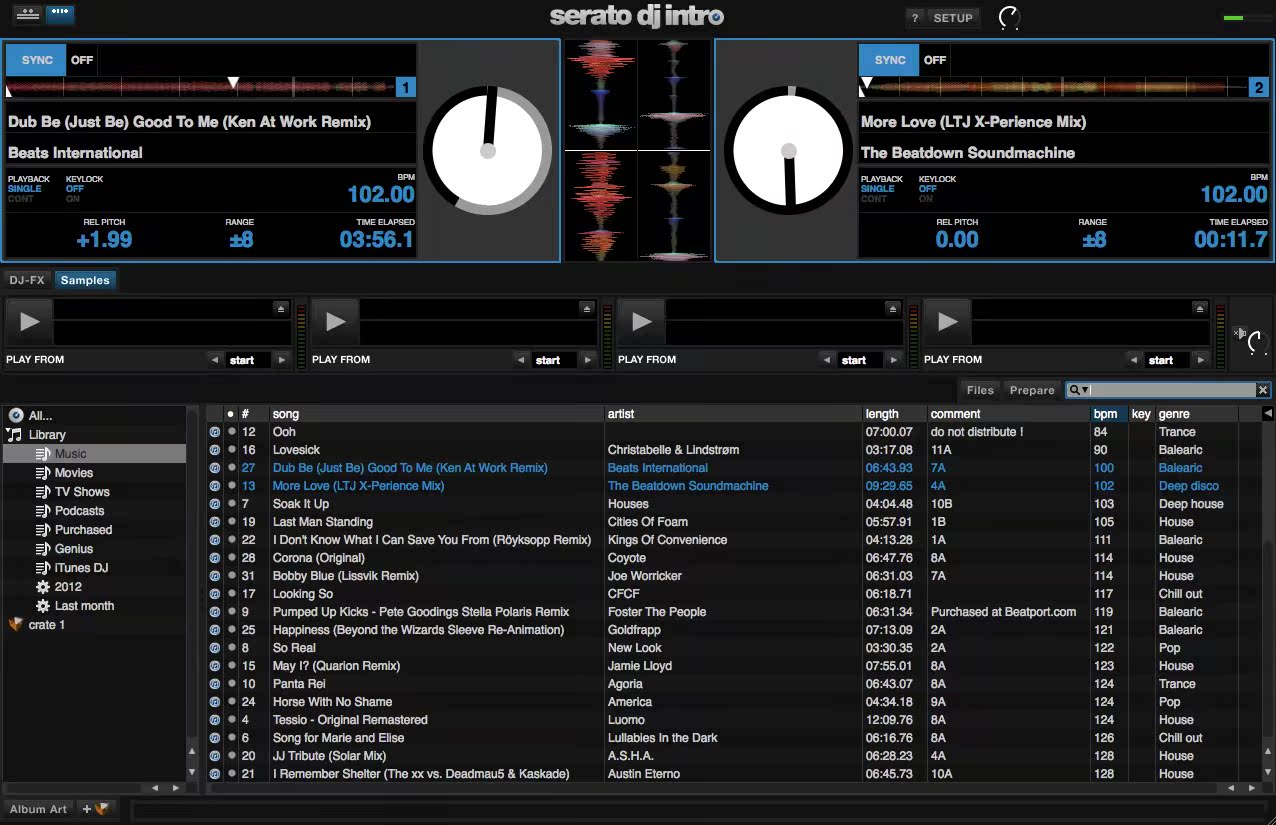This screenshot has width=1276, height=825.
Task: Open the Prepare panel
Action: 1032,390
